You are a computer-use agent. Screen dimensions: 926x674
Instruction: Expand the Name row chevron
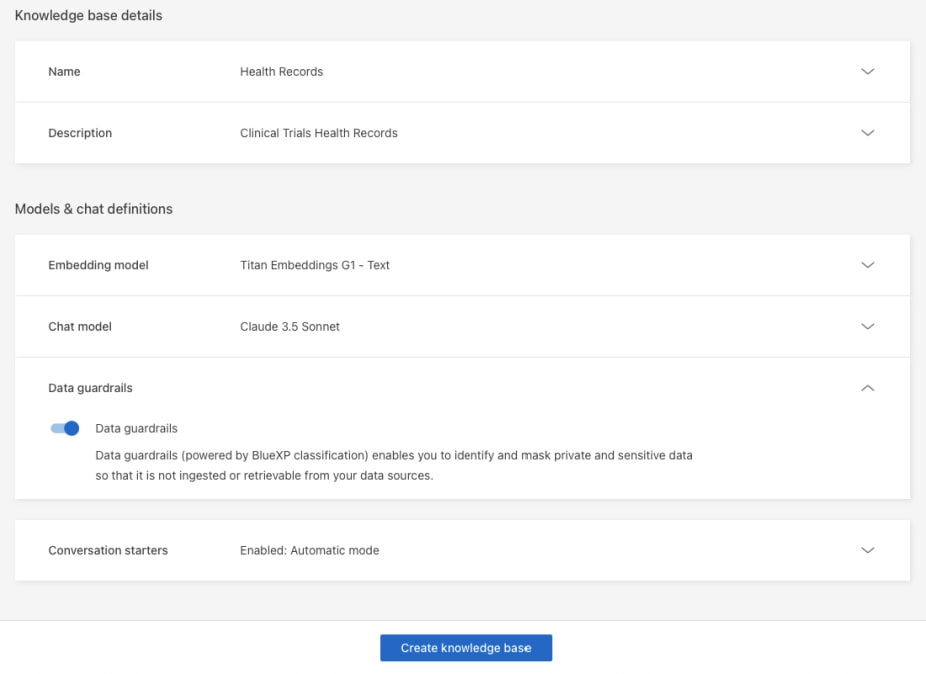(867, 72)
